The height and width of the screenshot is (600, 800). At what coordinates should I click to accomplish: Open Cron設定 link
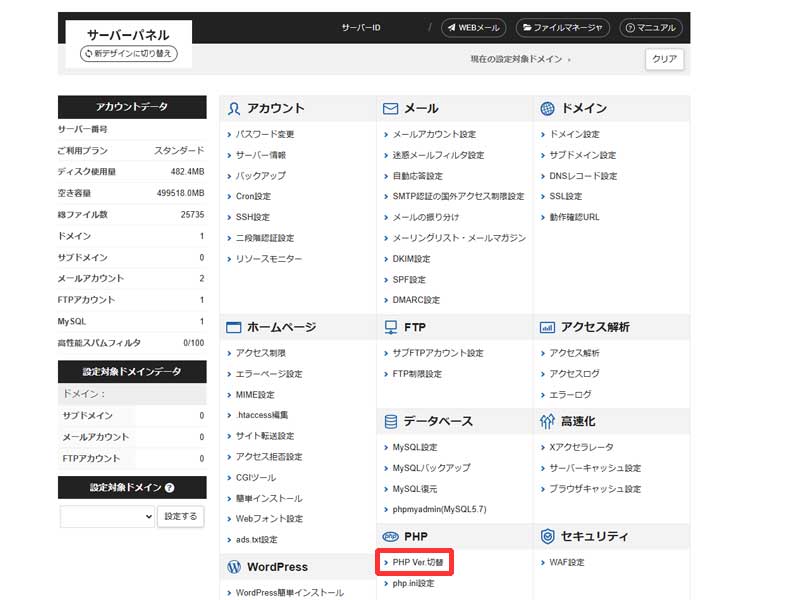click(x=253, y=196)
